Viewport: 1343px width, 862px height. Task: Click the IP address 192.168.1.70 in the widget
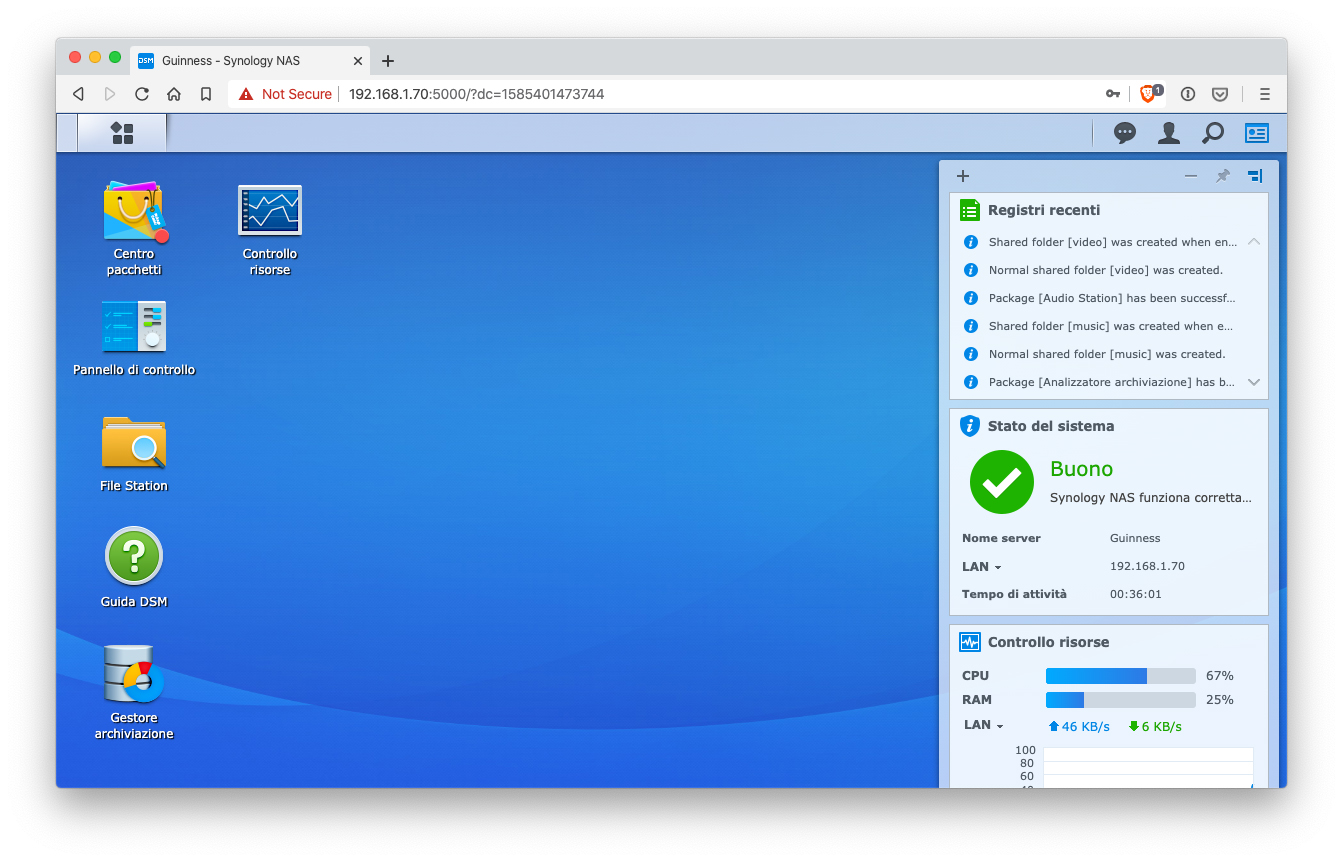(1147, 566)
